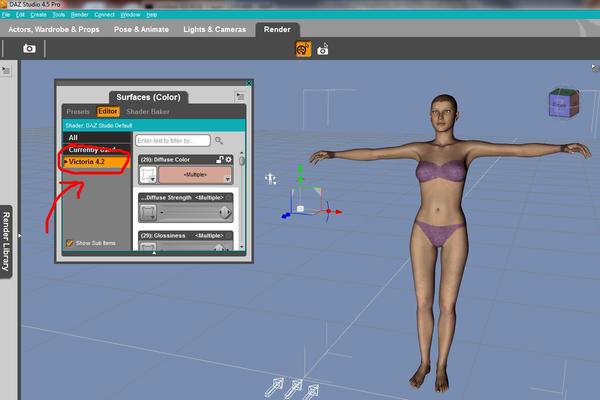Image resolution: width=600 pixels, height=400 pixels.
Task: Switch to the Shader Baker page
Action: (148, 111)
